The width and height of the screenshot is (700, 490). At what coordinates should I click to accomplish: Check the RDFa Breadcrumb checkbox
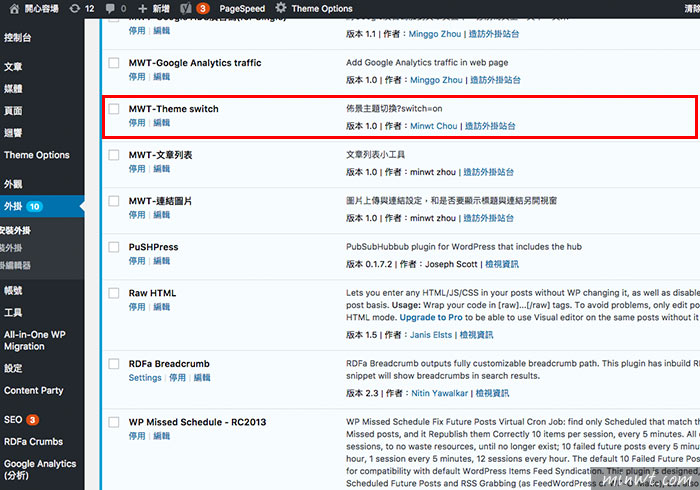point(114,364)
